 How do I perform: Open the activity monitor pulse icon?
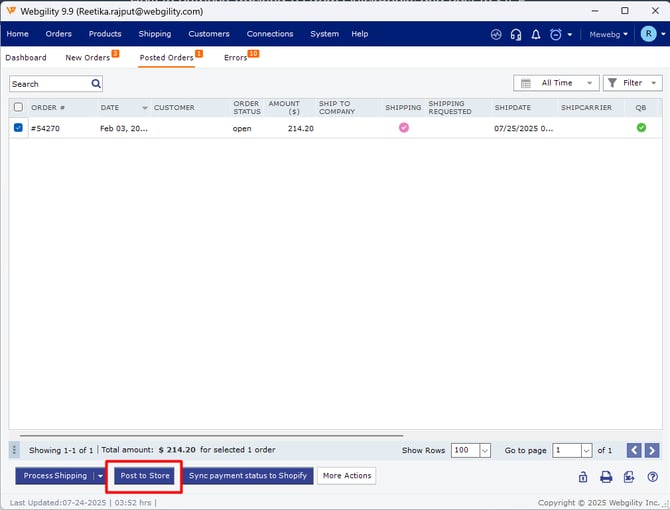[496, 34]
